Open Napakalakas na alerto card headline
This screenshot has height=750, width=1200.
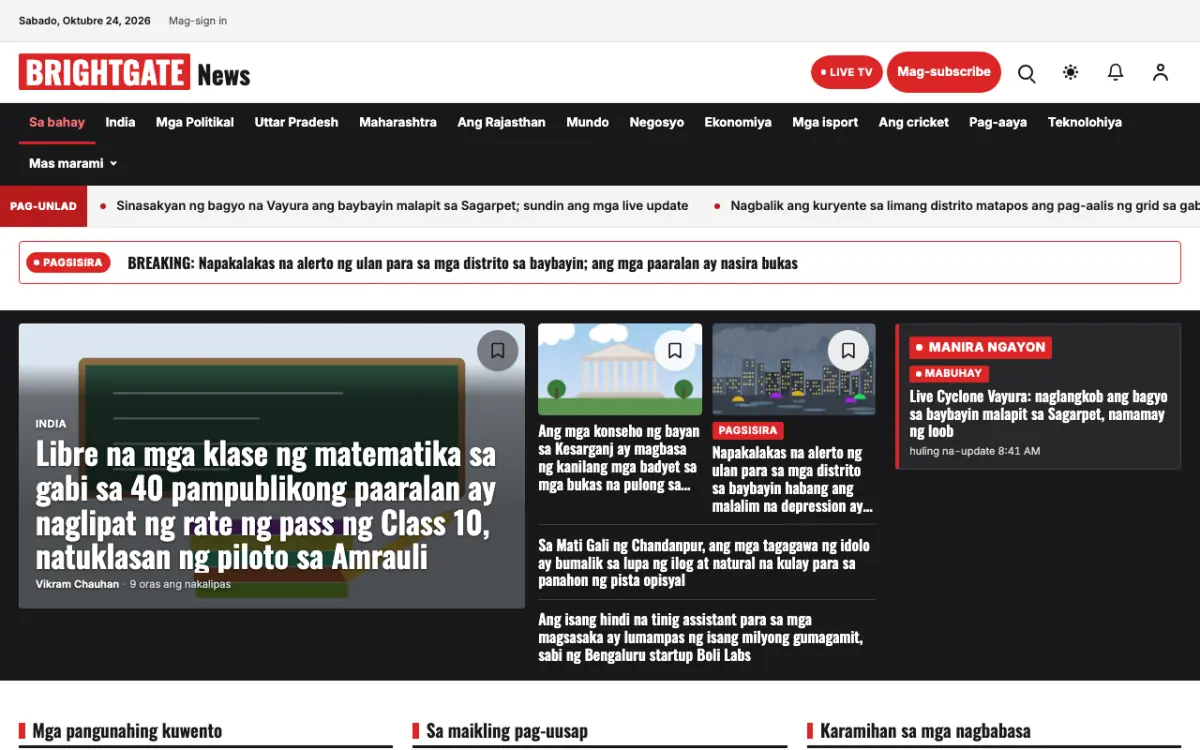(793, 480)
